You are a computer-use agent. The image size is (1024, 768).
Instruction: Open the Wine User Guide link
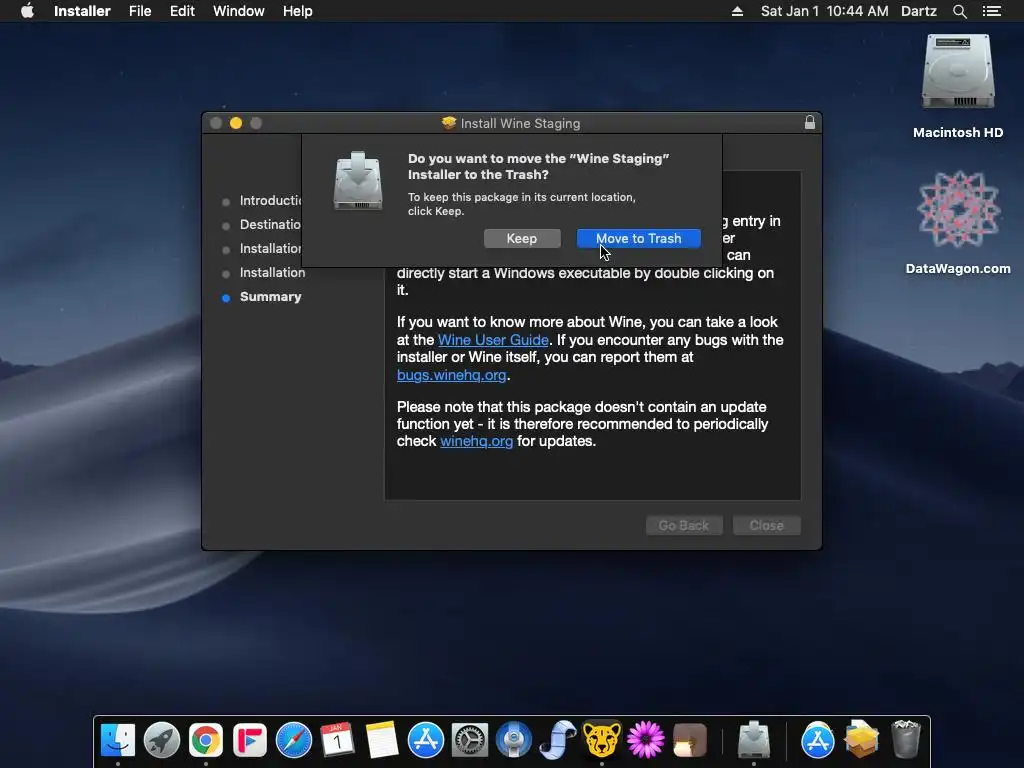493,340
